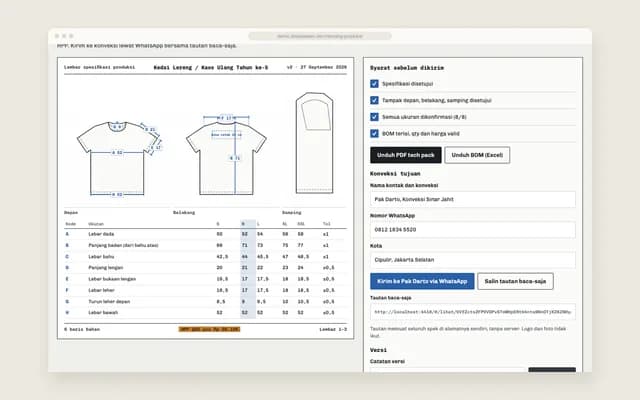
Task: Click the 'Turun leher depan' row label
Action: point(109,302)
